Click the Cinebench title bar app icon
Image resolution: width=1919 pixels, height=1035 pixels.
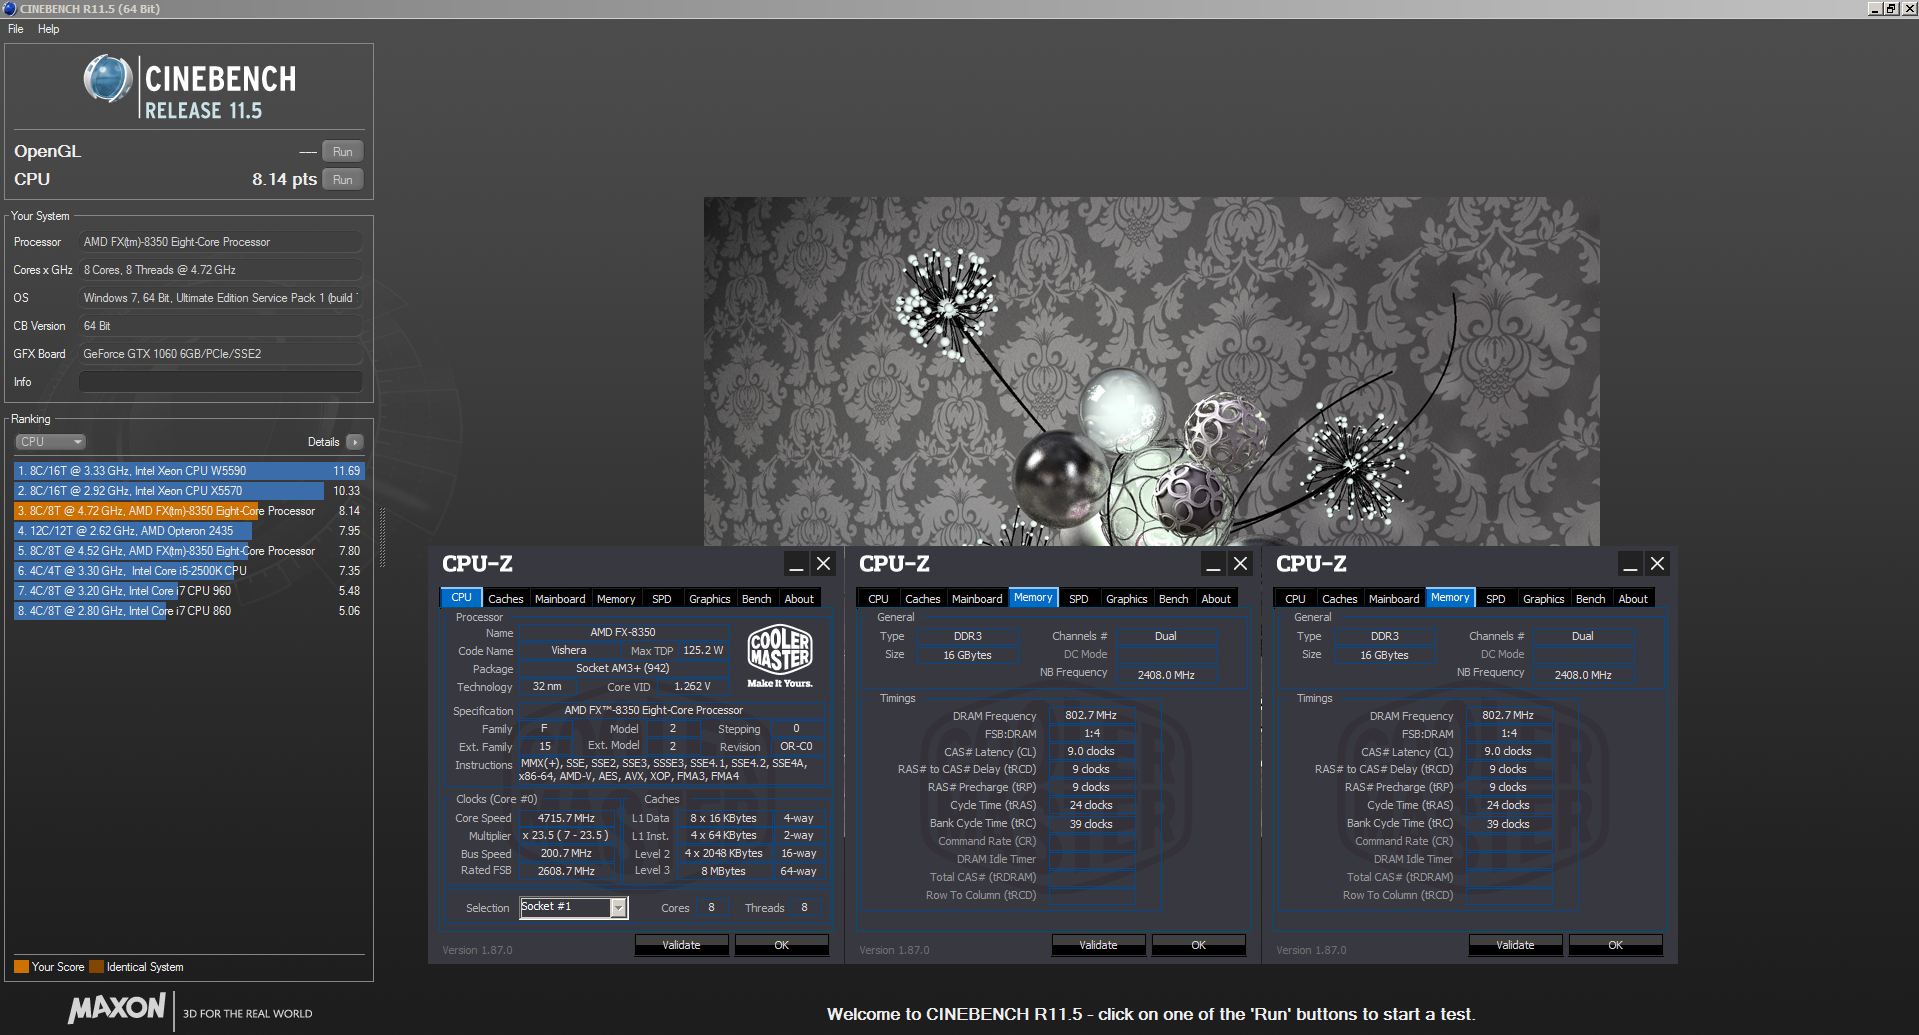pos(10,9)
